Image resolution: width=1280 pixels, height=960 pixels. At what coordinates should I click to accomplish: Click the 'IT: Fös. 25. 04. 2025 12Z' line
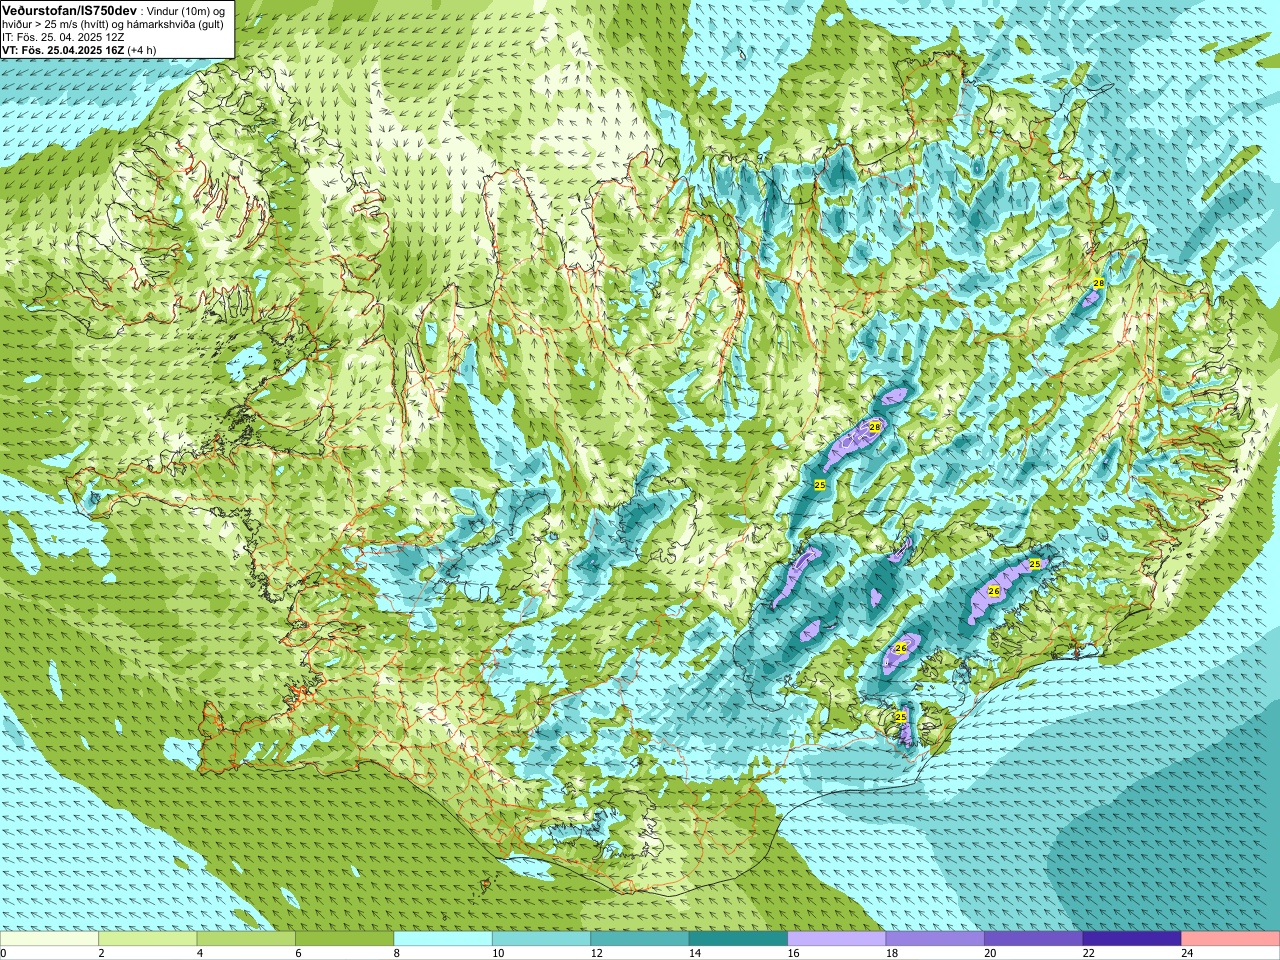63,36
